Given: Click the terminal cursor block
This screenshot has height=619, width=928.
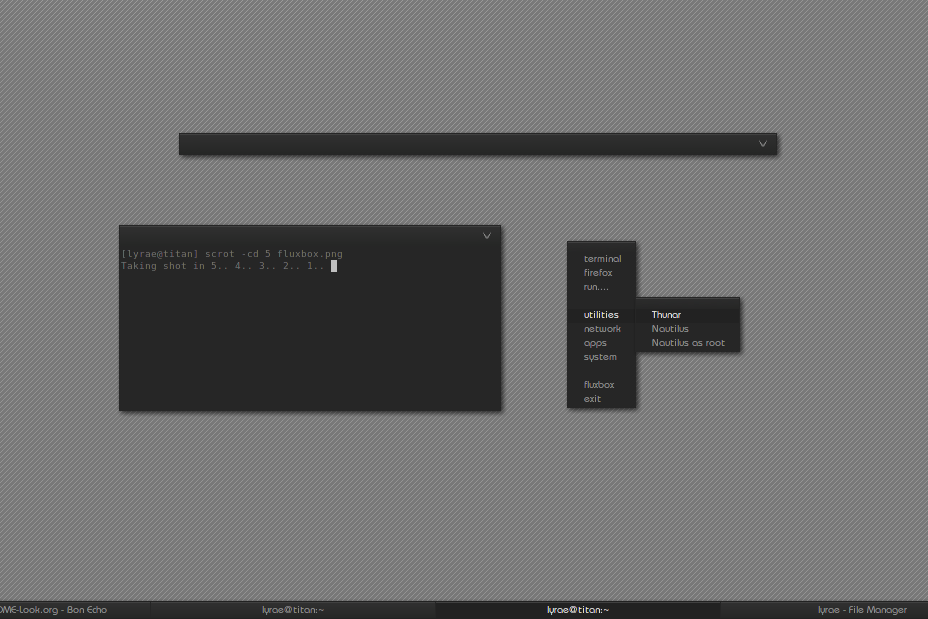Looking at the screenshot, I should pyautogui.click(x=334, y=266).
